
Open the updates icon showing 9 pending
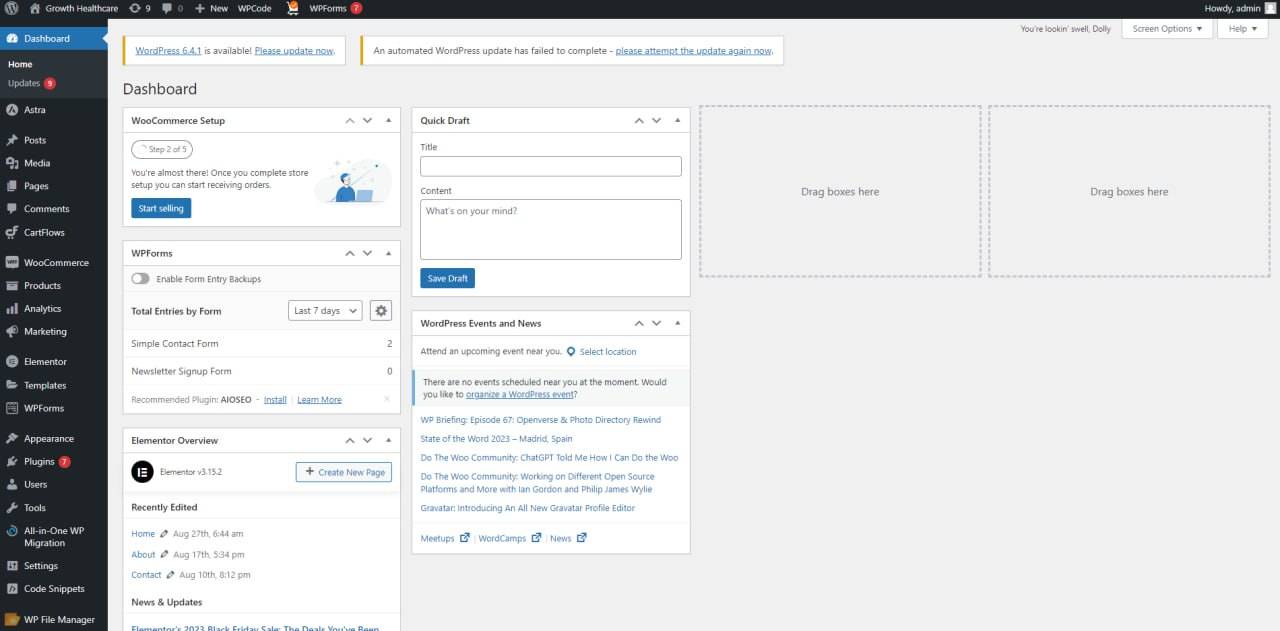135,8
